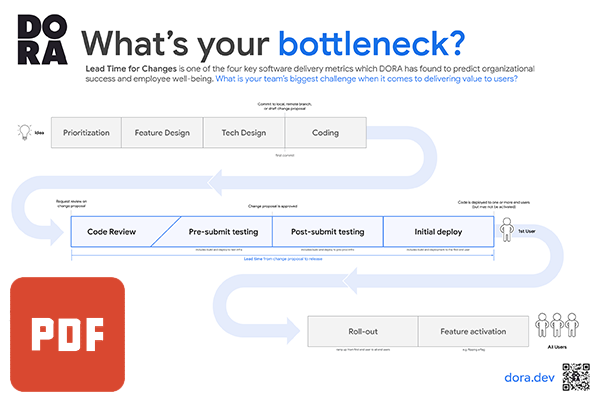Click the Initial deploy stage

[x=438, y=231]
